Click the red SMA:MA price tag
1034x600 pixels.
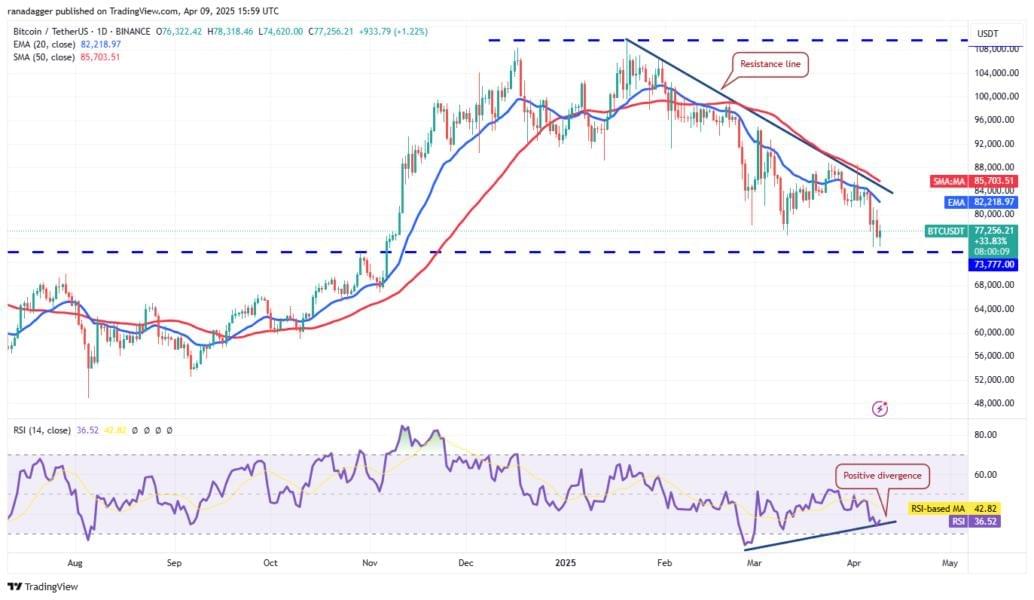coord(974,181)
